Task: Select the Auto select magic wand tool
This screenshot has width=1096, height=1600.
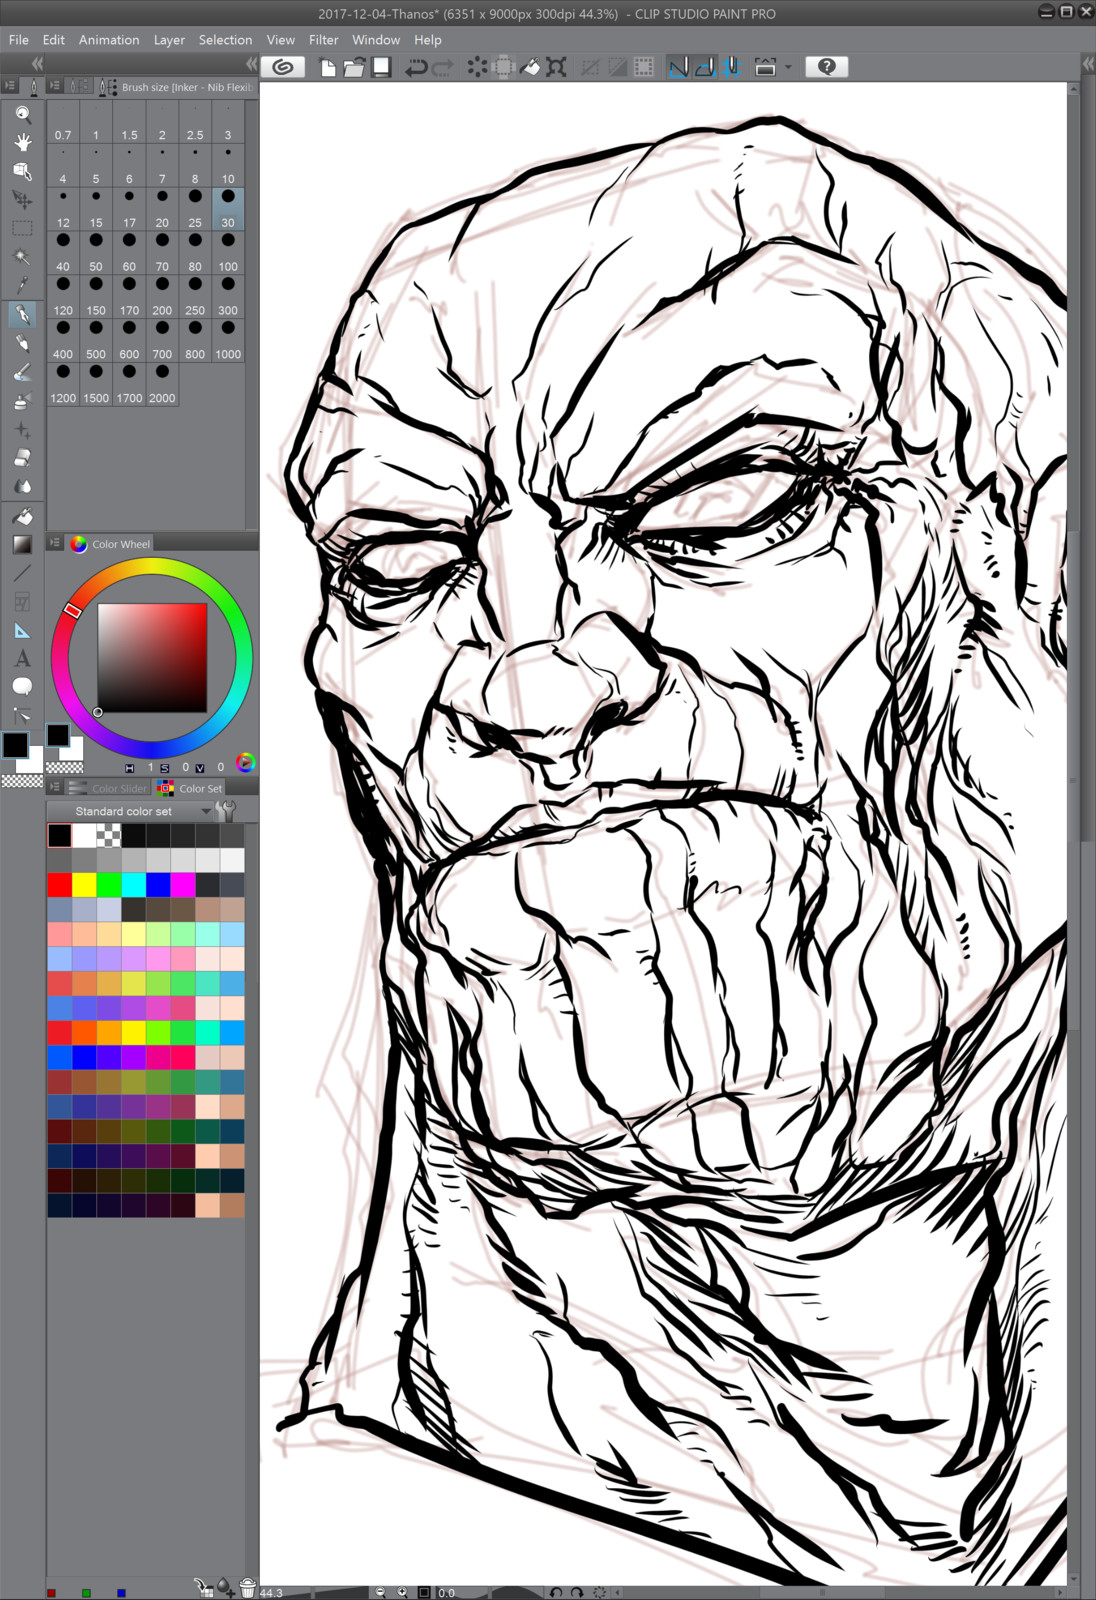Action: click(22, 257)
